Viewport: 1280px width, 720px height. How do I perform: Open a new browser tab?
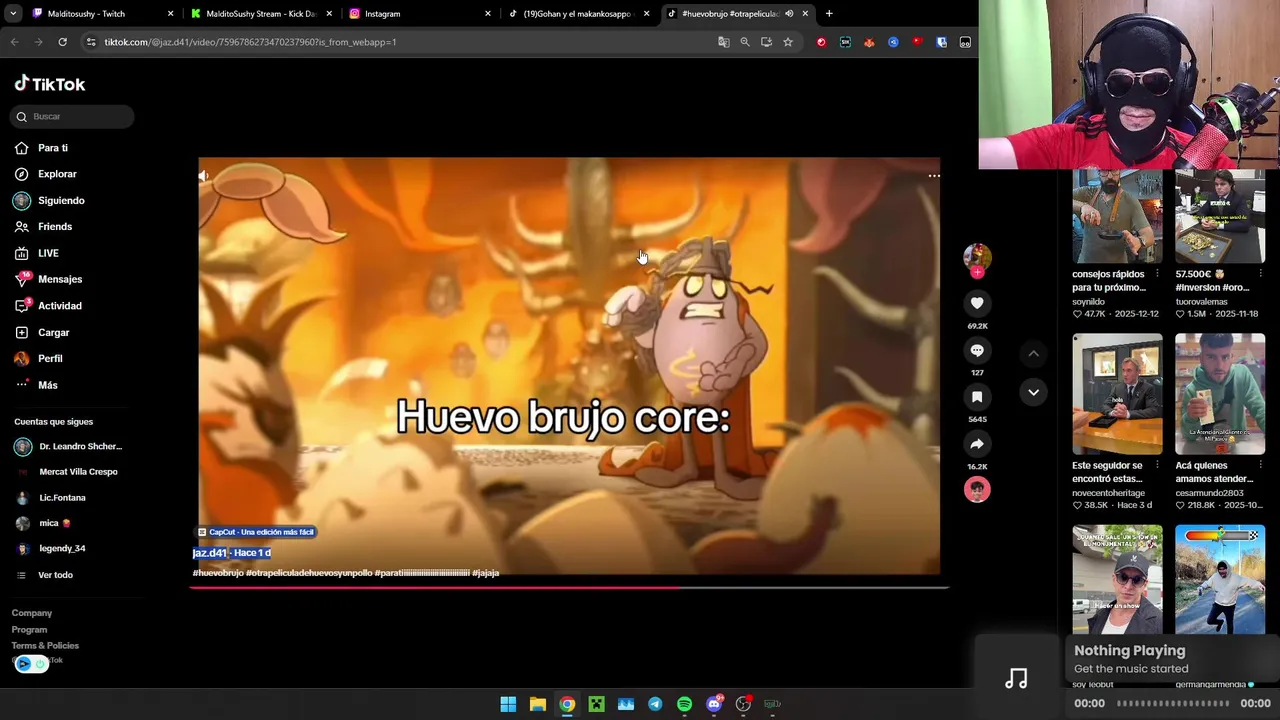pos(829,14)
